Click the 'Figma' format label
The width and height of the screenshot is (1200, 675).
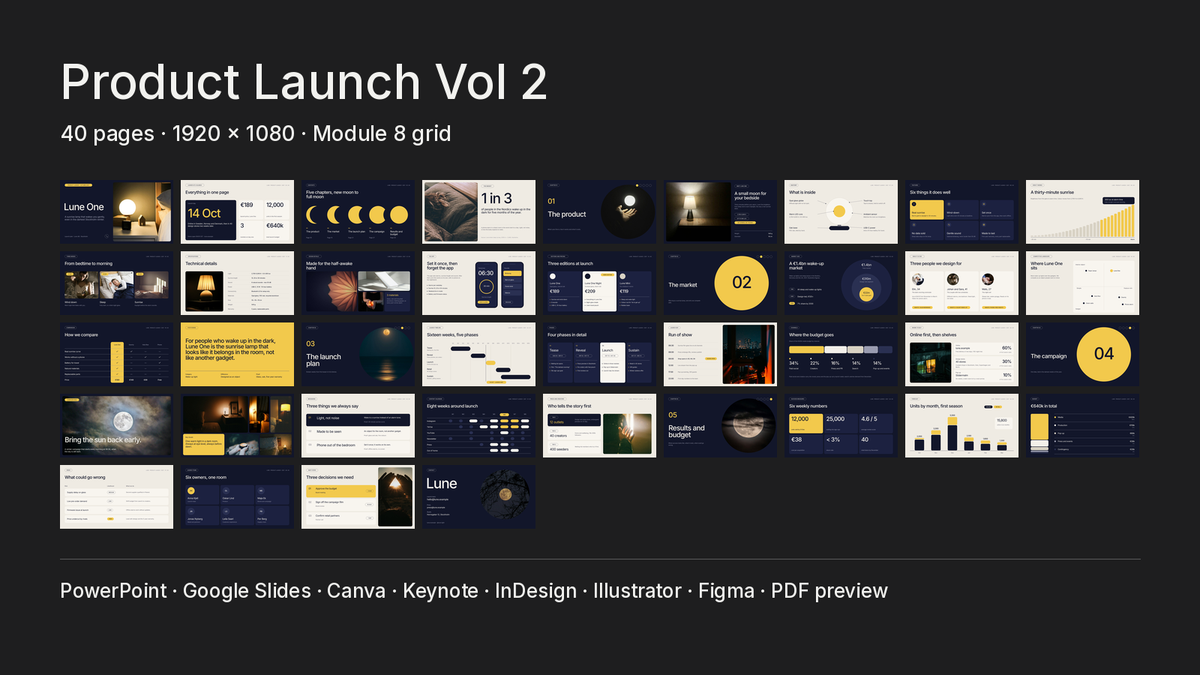[x=727, y=591]
